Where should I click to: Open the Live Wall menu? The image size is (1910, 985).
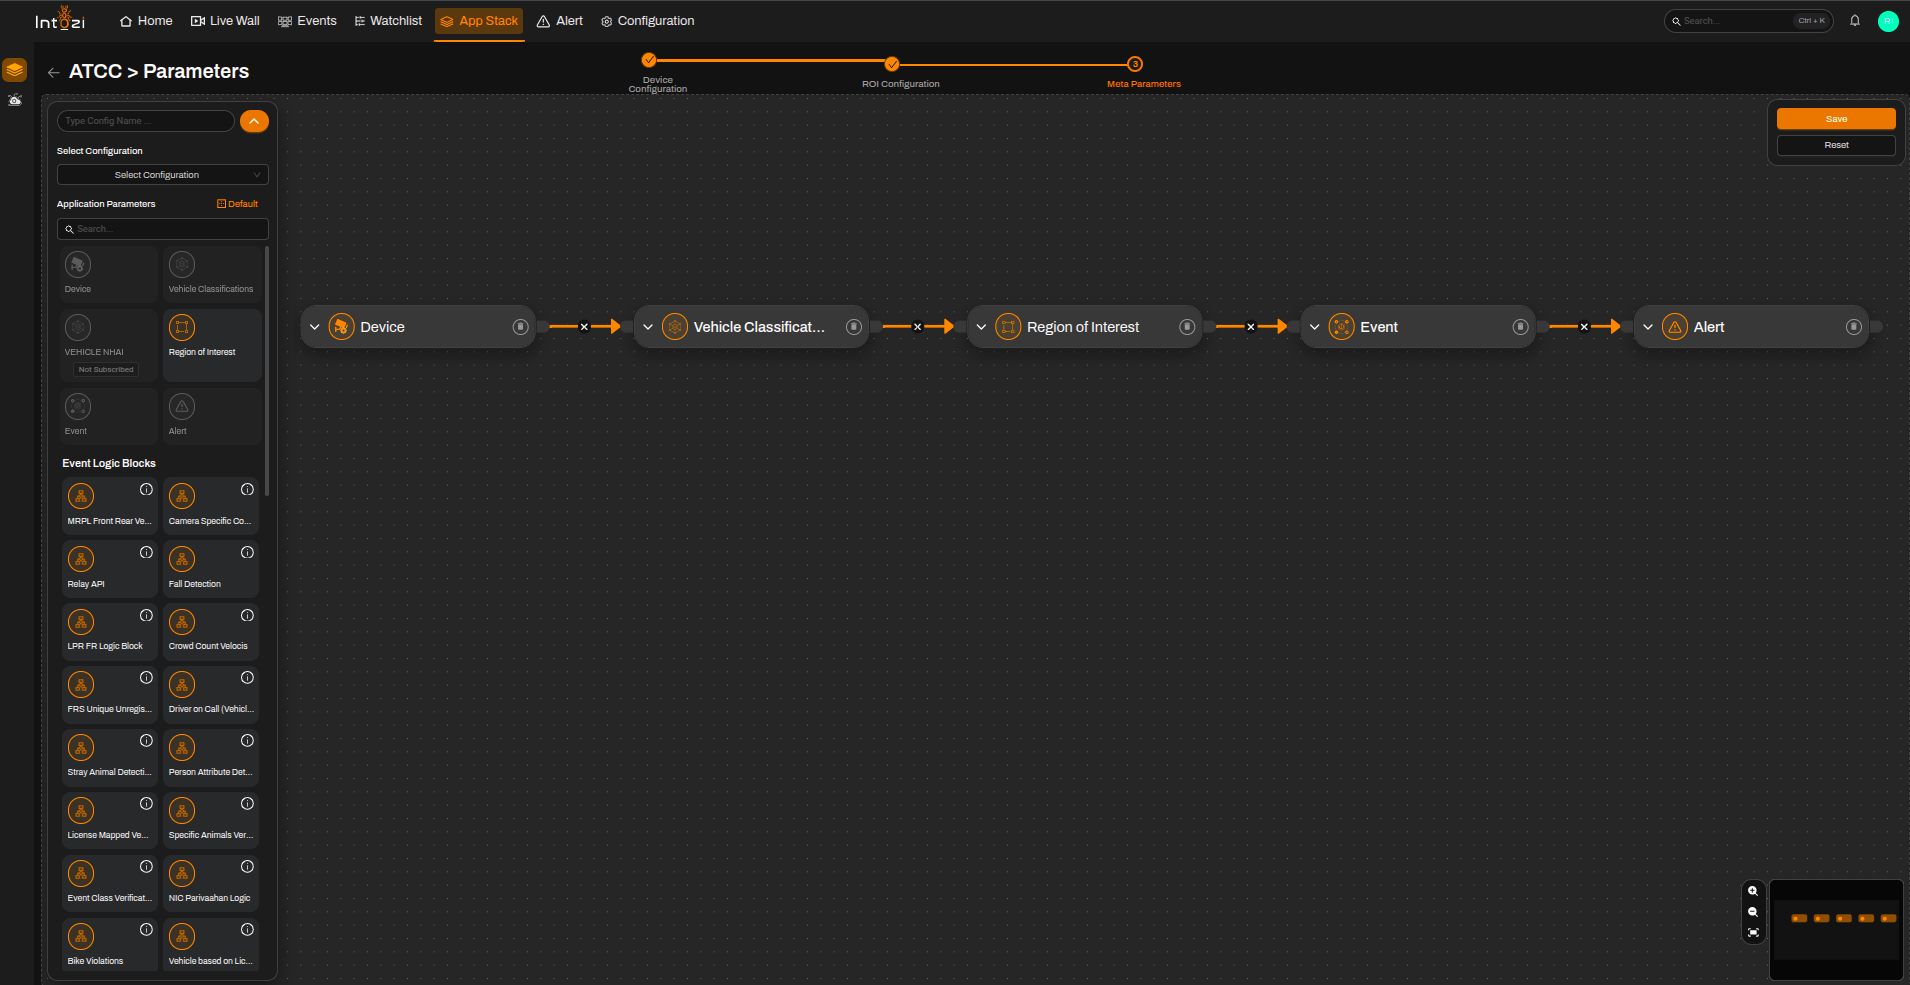[x=225, y=21]
